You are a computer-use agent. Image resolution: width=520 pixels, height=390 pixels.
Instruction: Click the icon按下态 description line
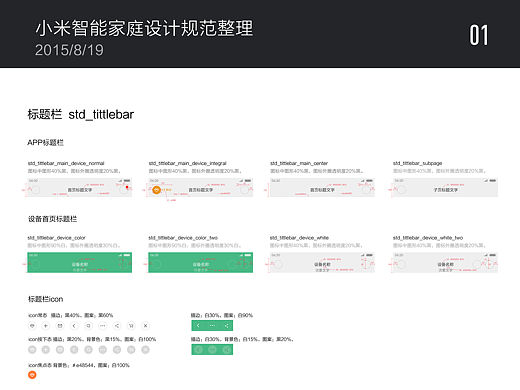click(92, 339)
